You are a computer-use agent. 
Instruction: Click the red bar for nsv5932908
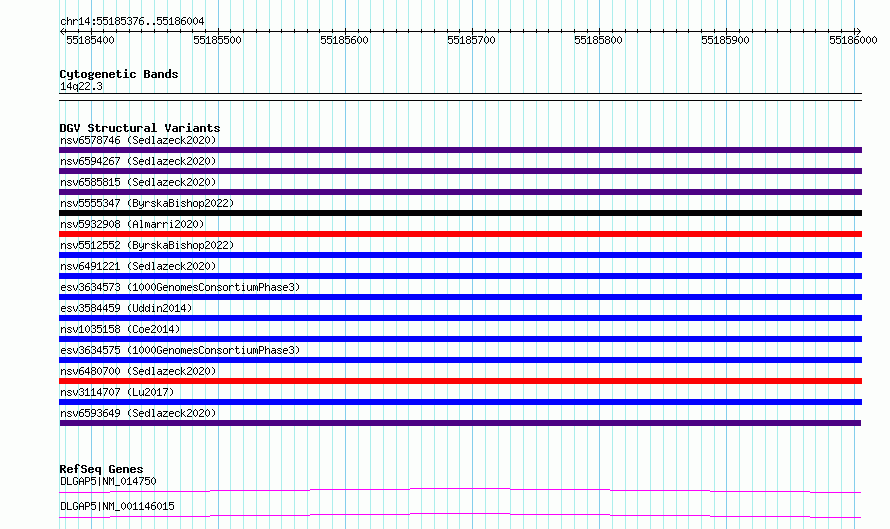(x=460, y=234)
